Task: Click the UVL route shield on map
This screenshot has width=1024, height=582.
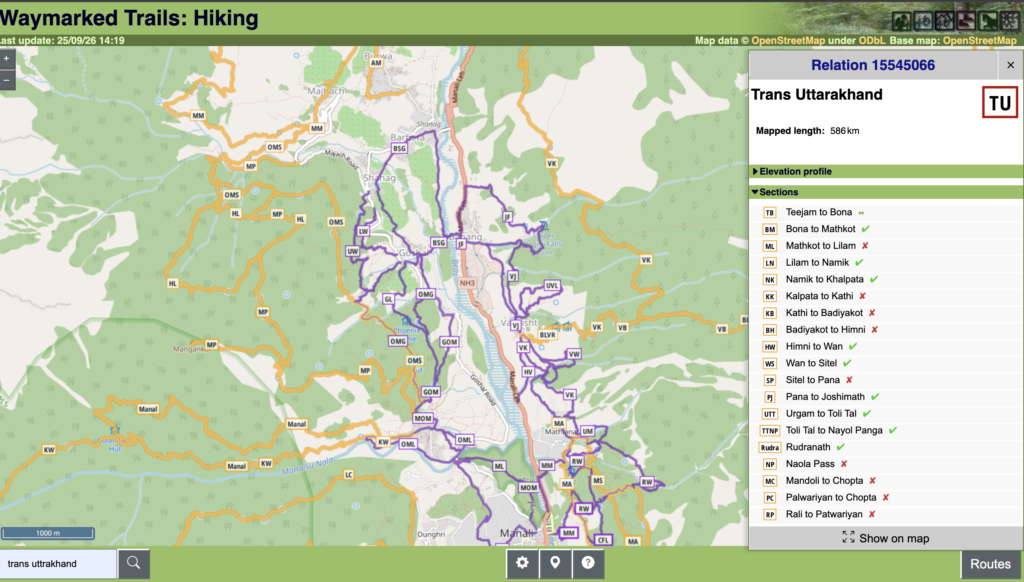Action: (552, 285)
